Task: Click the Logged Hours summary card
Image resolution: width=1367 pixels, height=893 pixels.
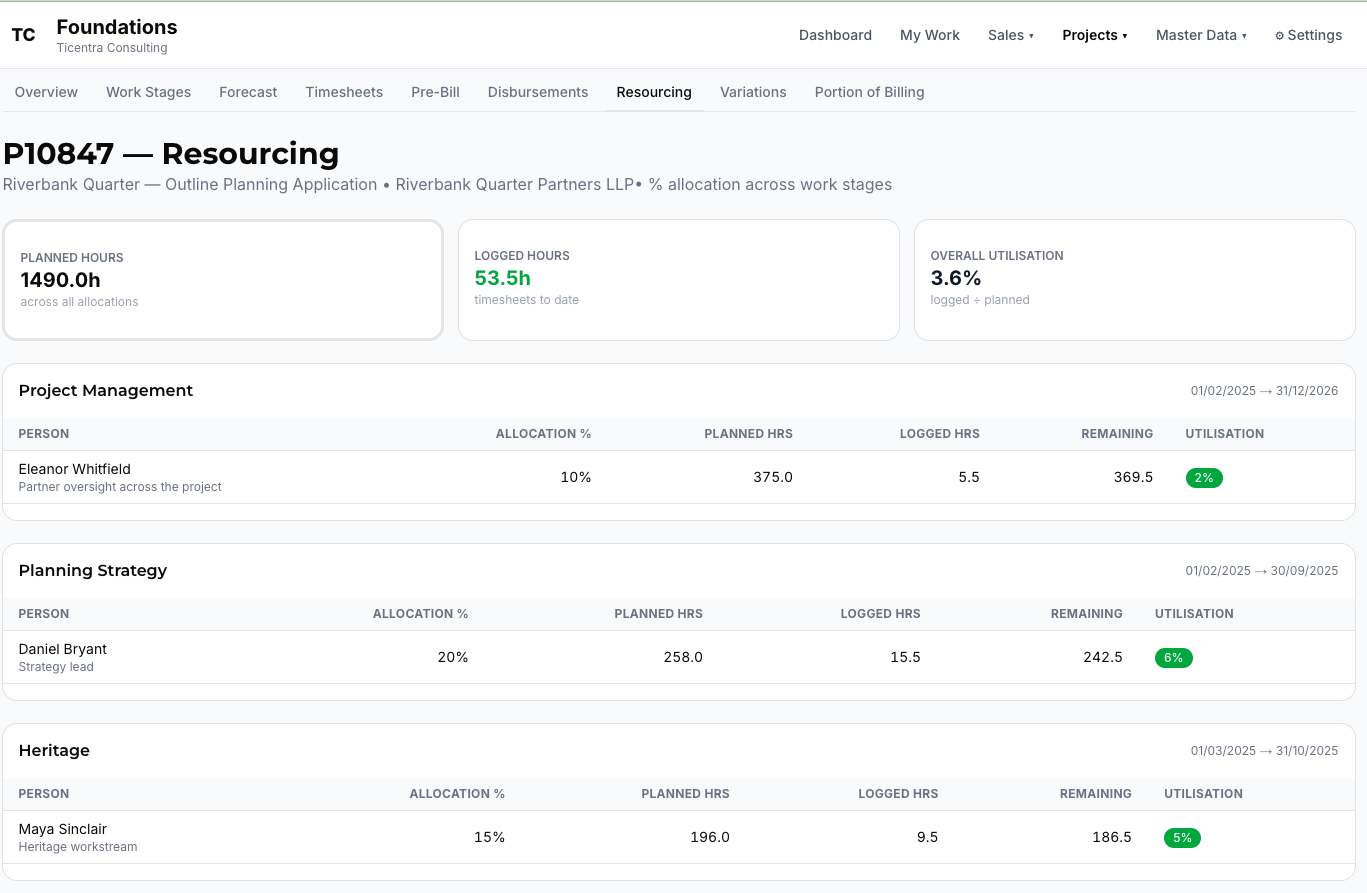Action: pyautogui.click(x=679, y=280)
